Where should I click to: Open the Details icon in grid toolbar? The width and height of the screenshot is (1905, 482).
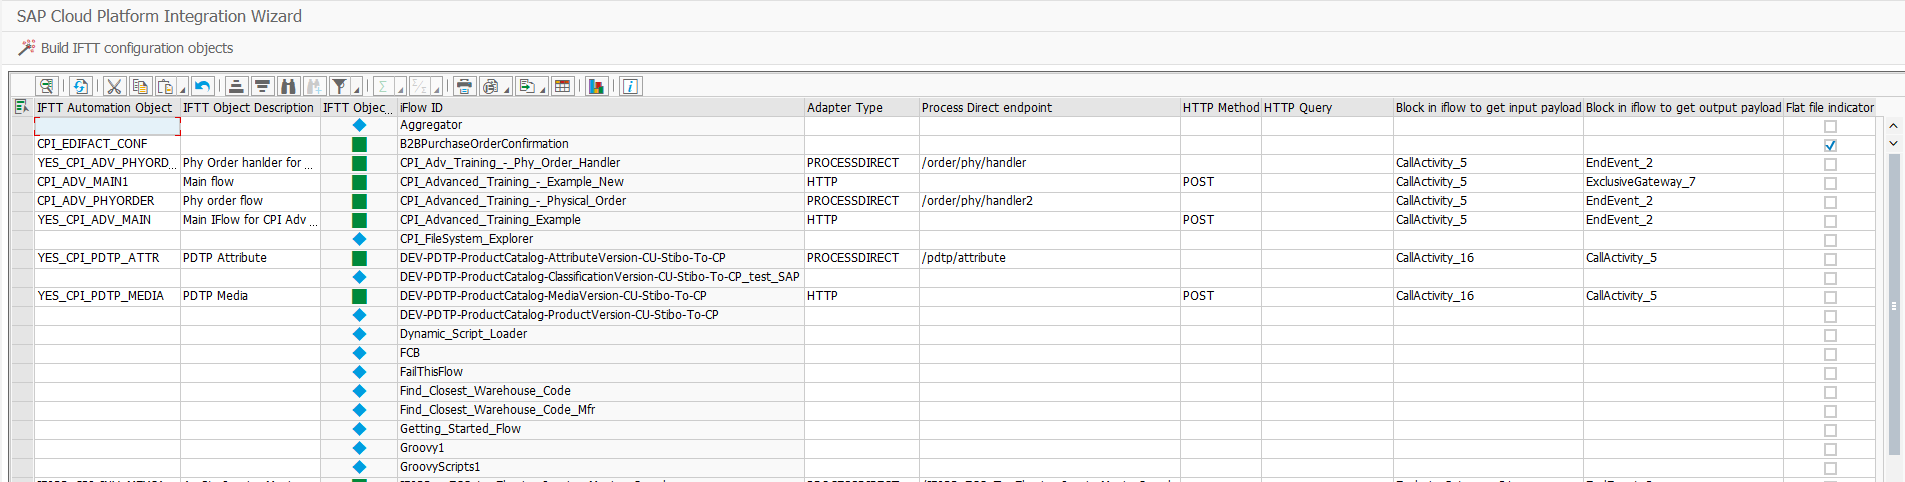[46, 86]
